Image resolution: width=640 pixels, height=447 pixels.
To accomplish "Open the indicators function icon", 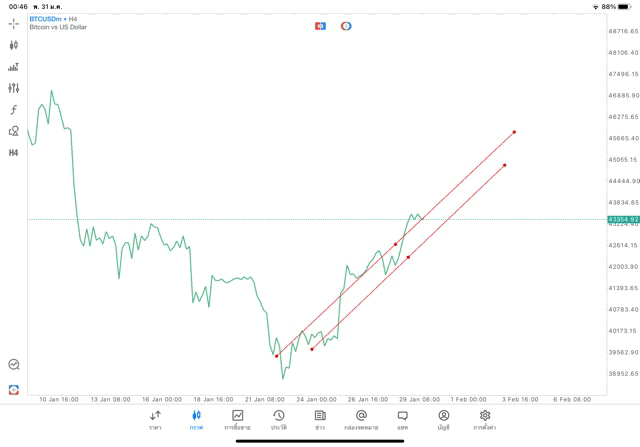I will pyautogui.click(x=14, y=110).
